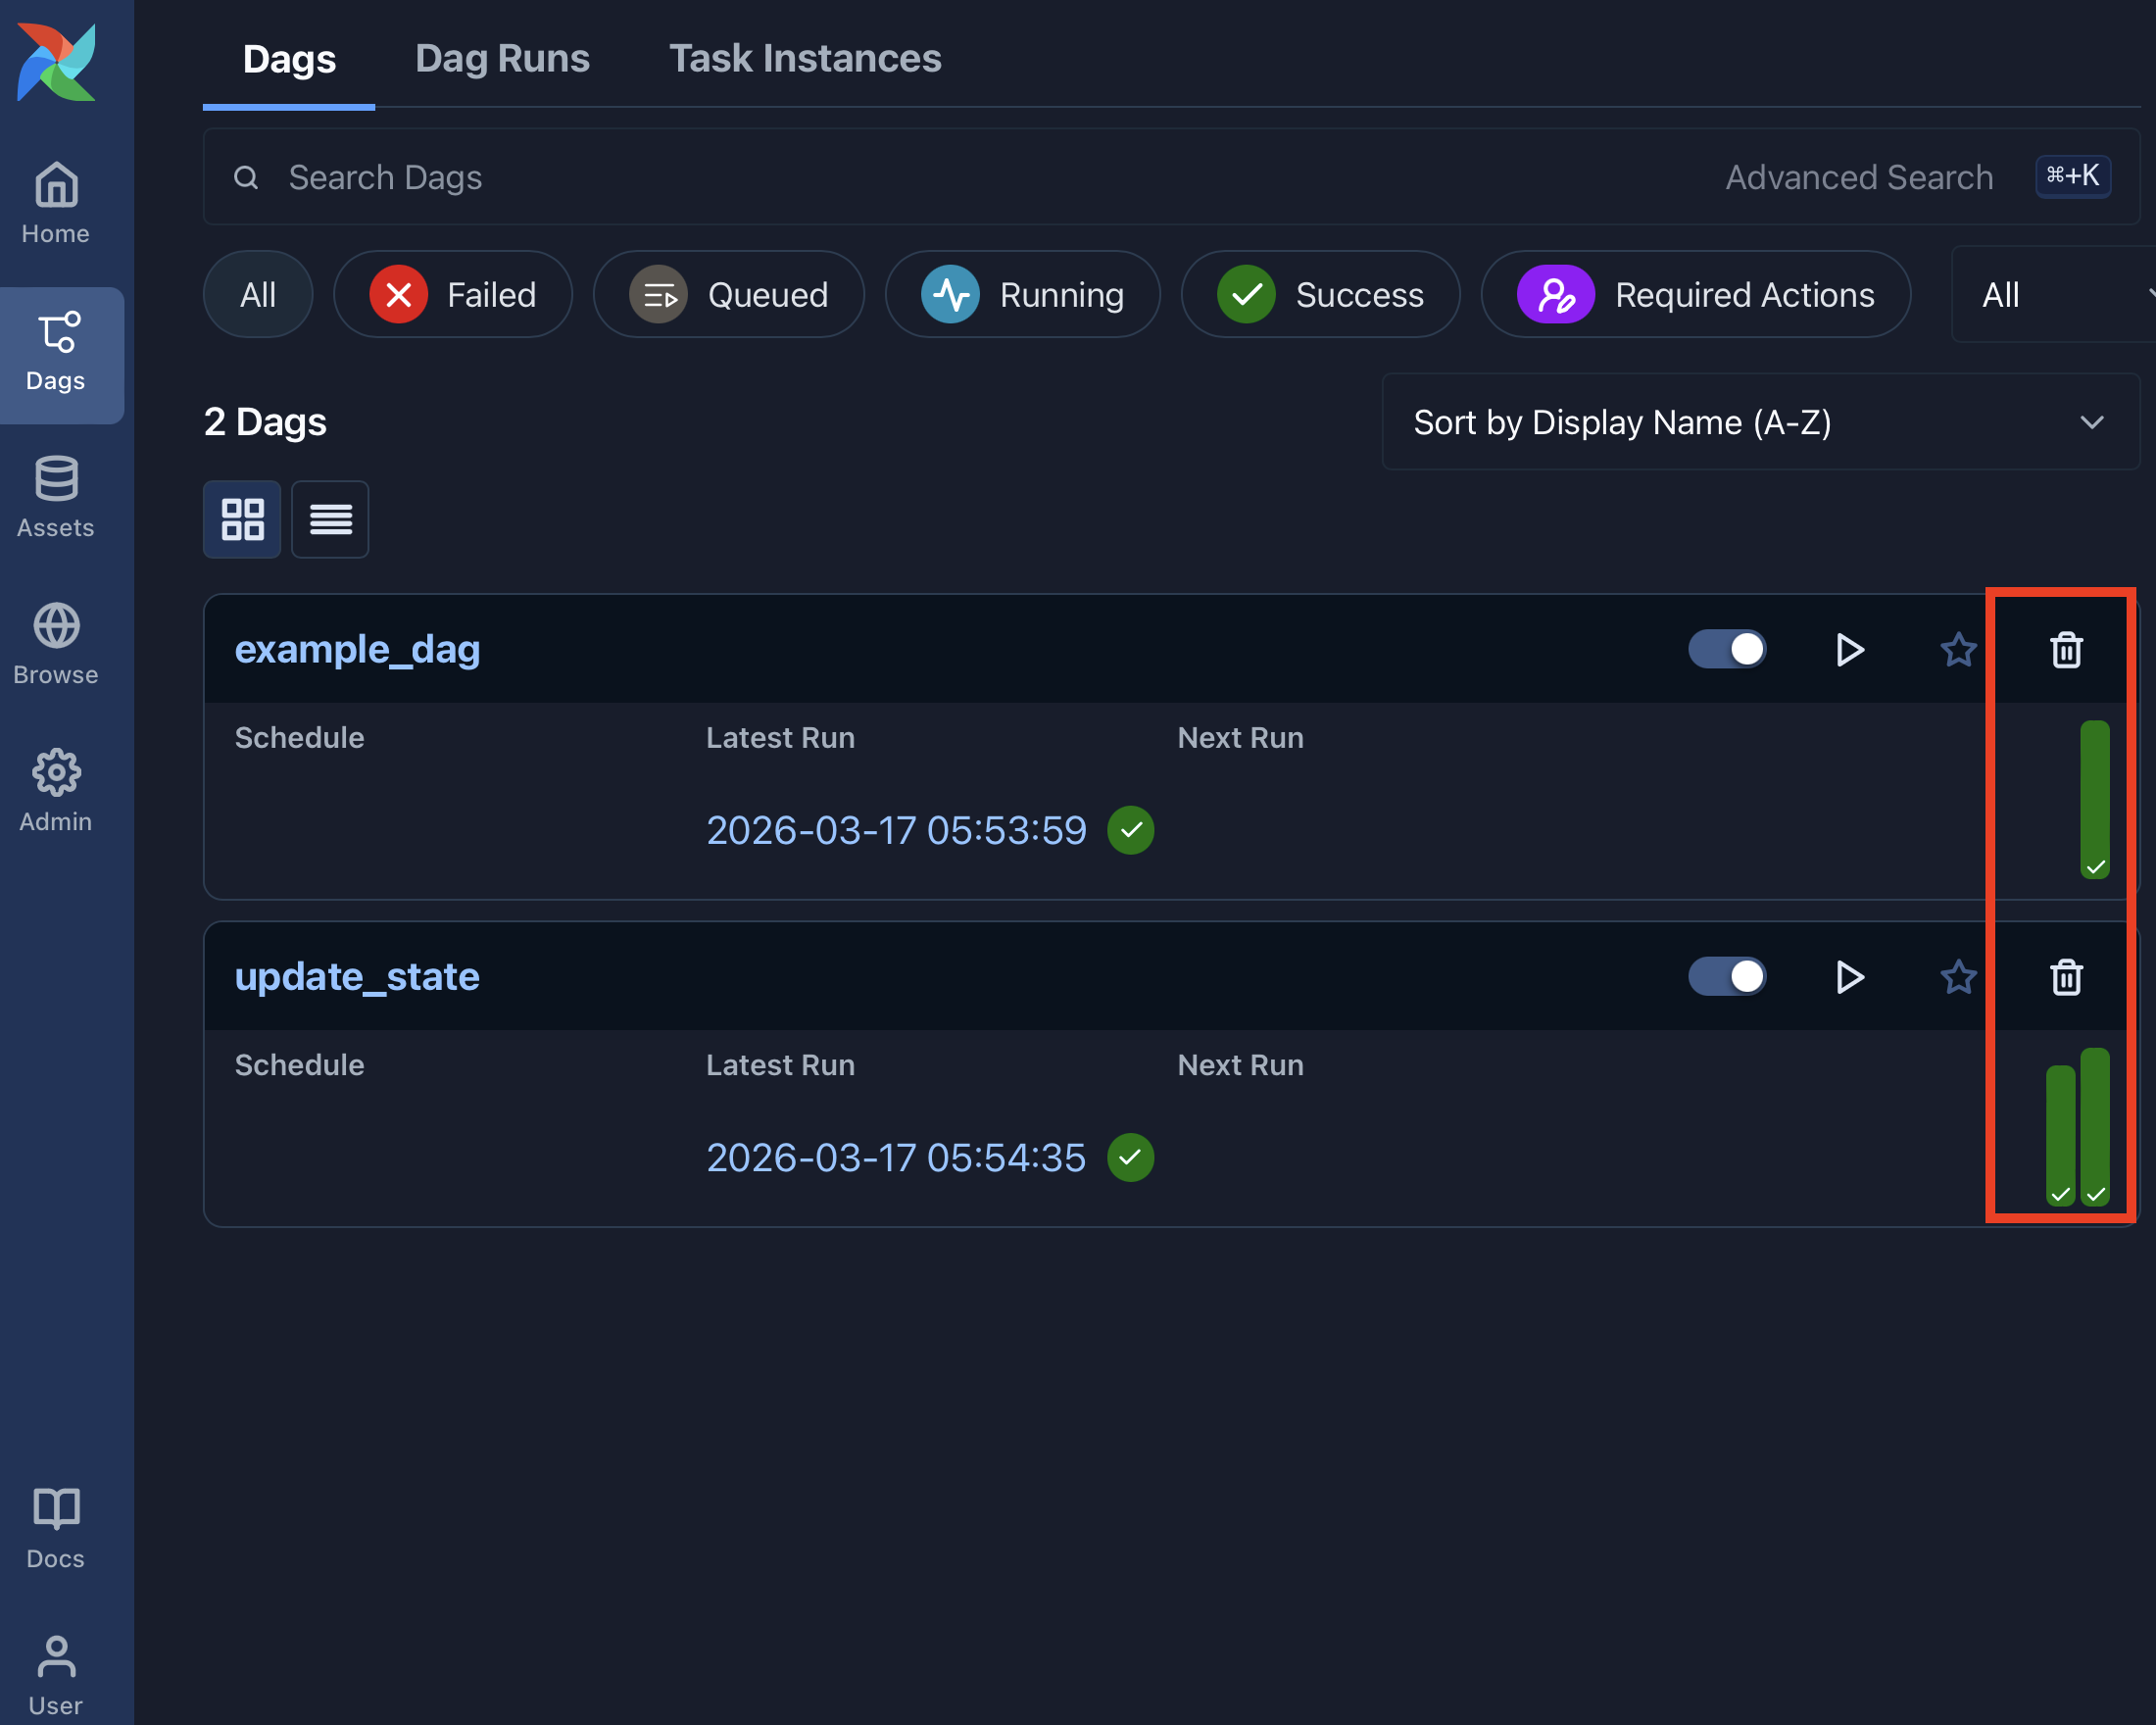This screenshot has height=1725, width=2156.
Task: Open update_state details link
Action: click(357, 977)
